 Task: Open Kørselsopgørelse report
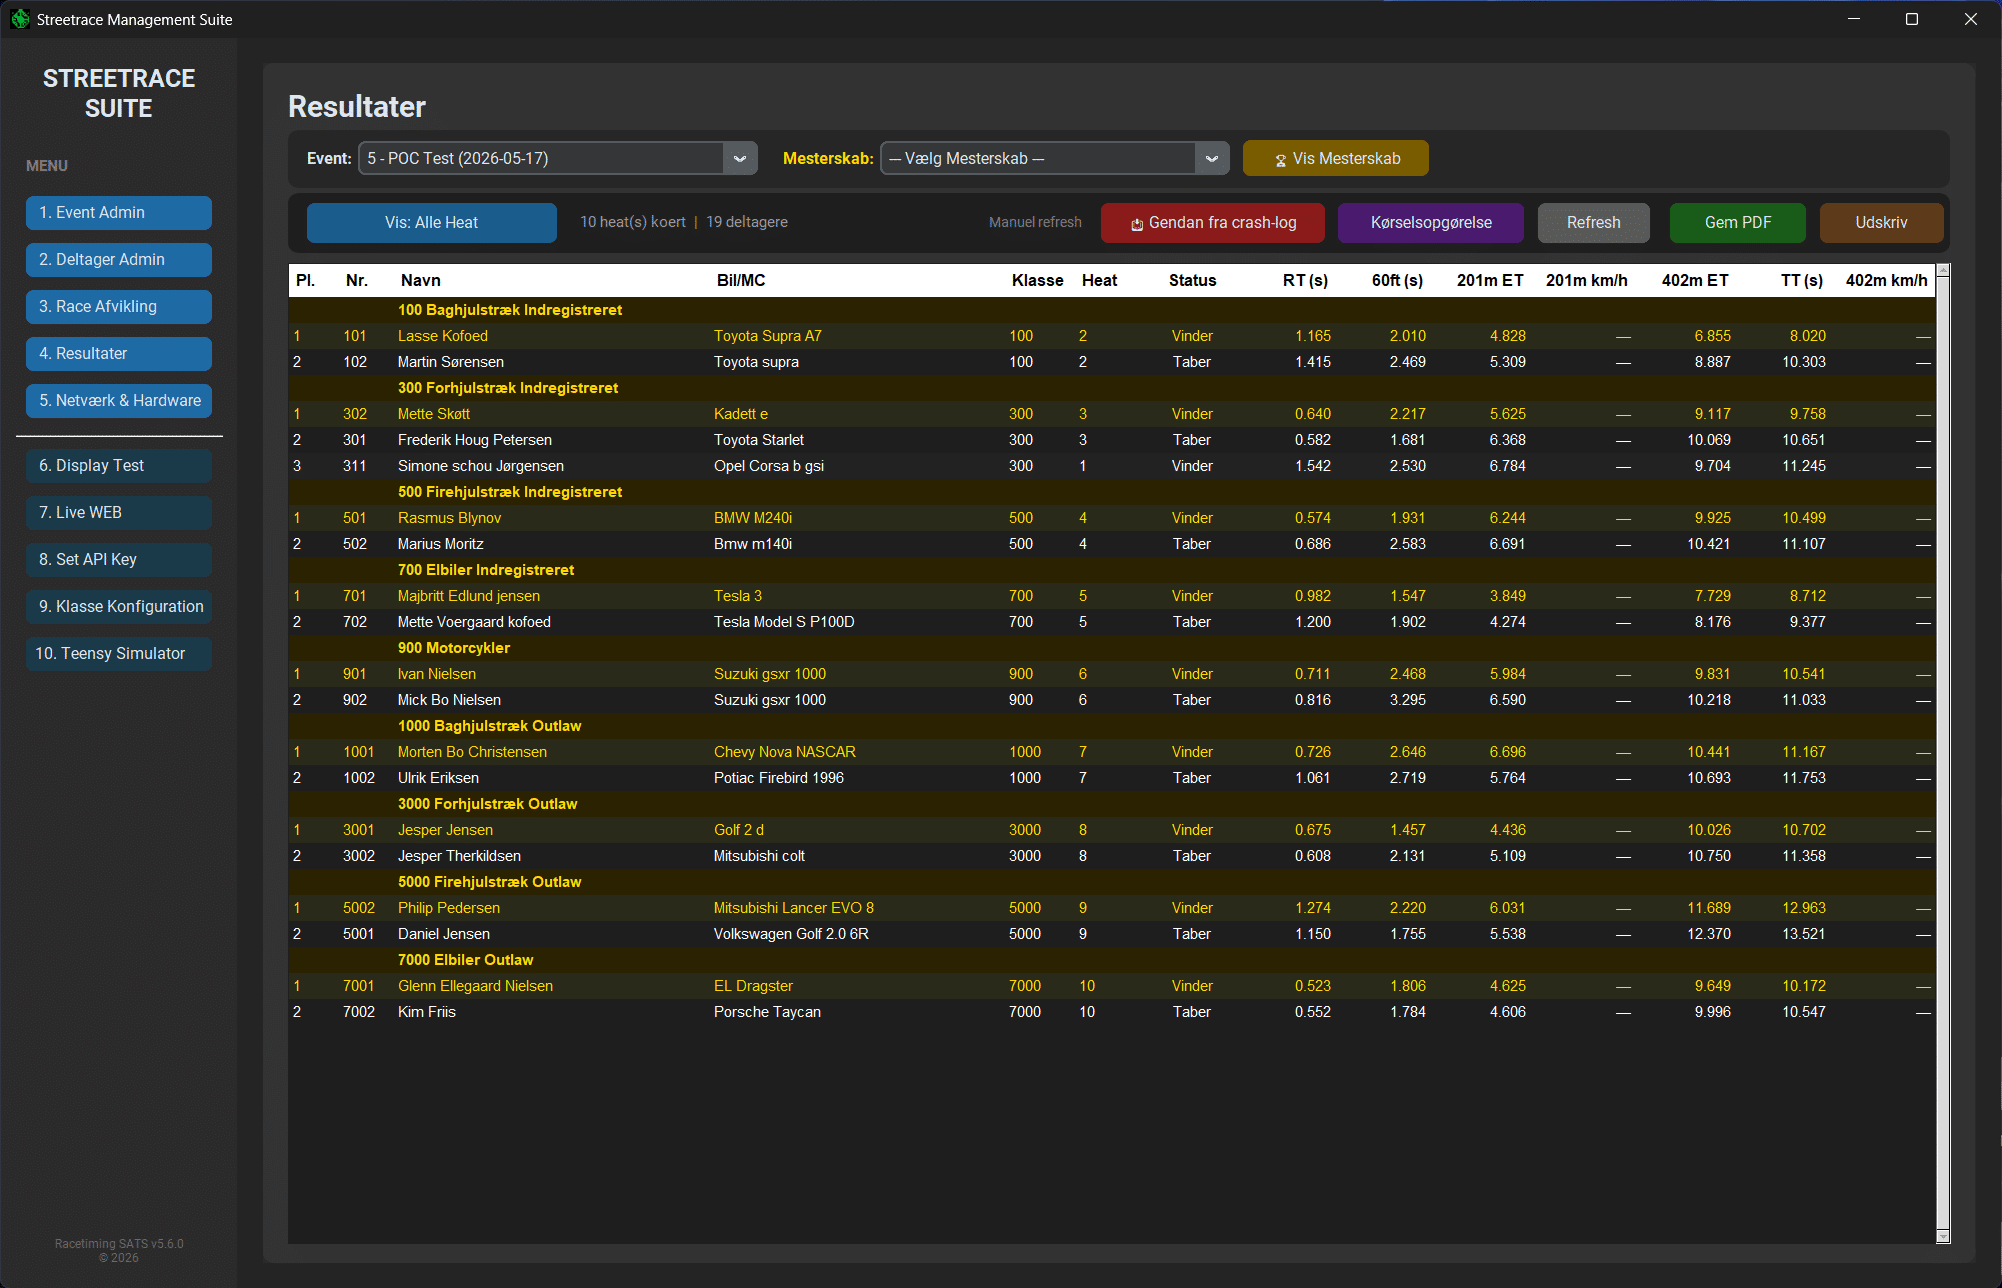(x=1431, y=222)
